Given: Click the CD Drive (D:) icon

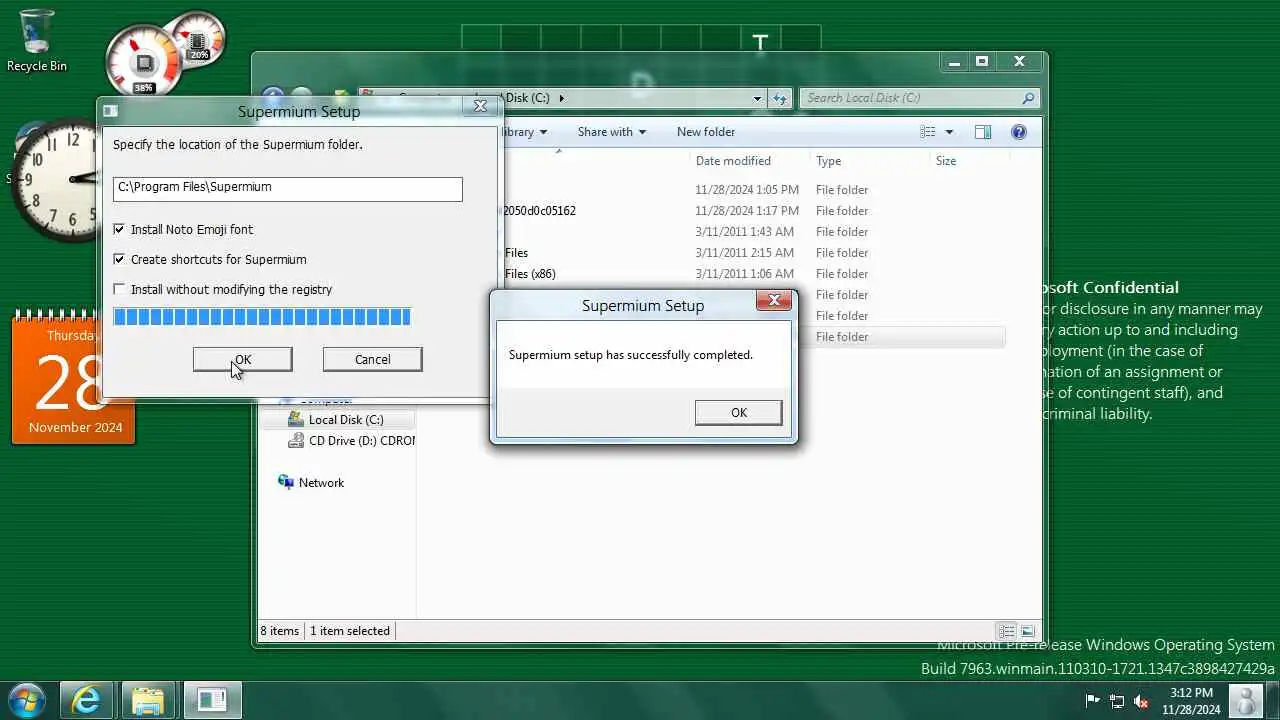Looking at the screenshot, I should pyautogui.click(x=296, y=441).
